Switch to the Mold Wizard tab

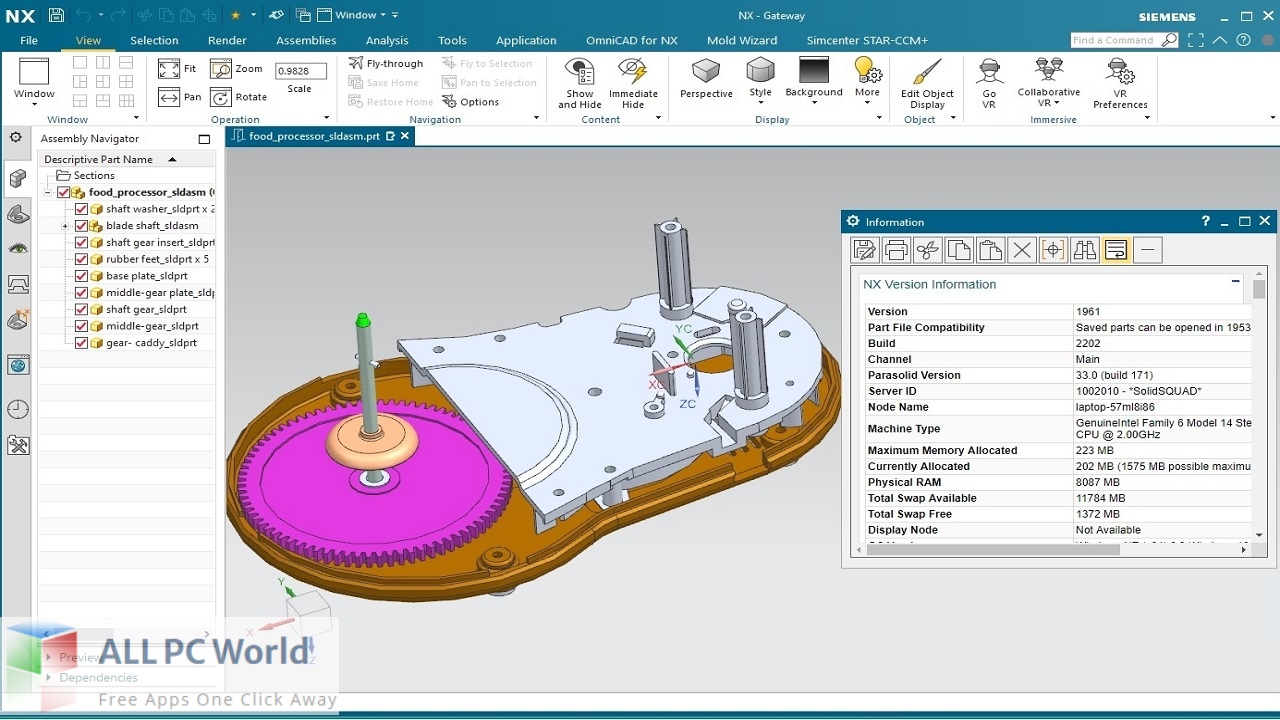click(742, 41)
